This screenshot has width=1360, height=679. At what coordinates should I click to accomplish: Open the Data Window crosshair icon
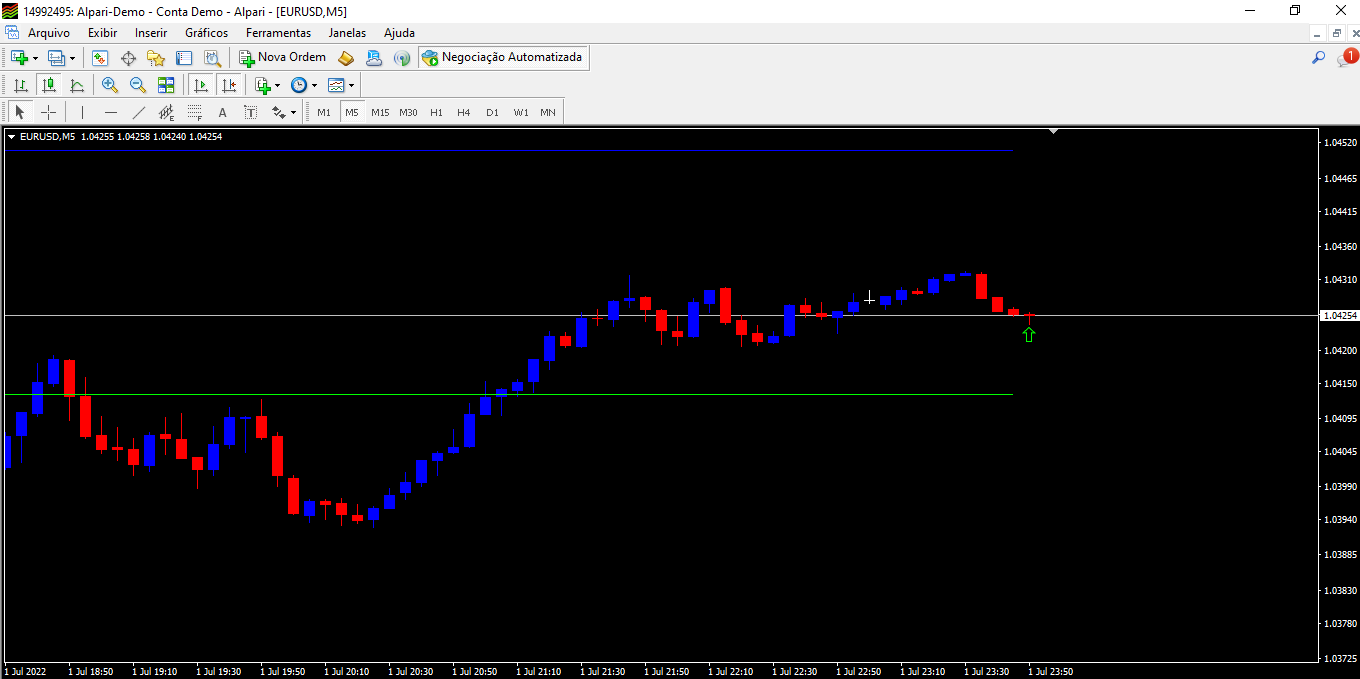[128, 58]
